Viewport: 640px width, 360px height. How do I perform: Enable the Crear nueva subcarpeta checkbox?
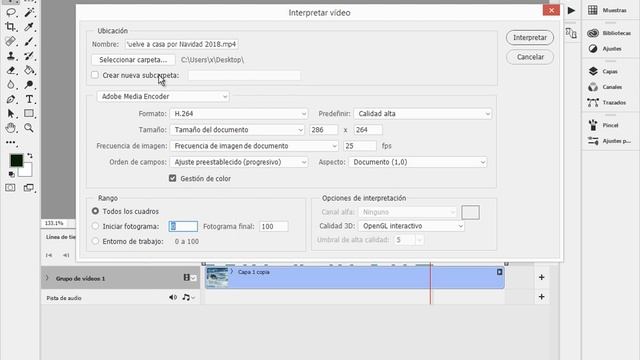(x=95, y=75)
